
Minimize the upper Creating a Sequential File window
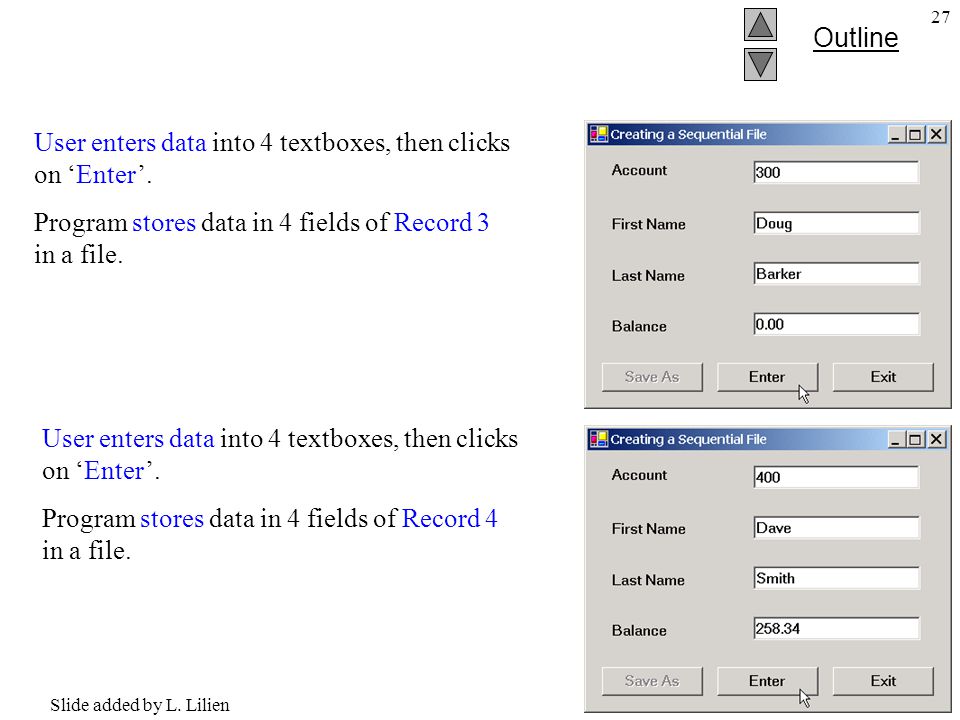pos(896,135)
